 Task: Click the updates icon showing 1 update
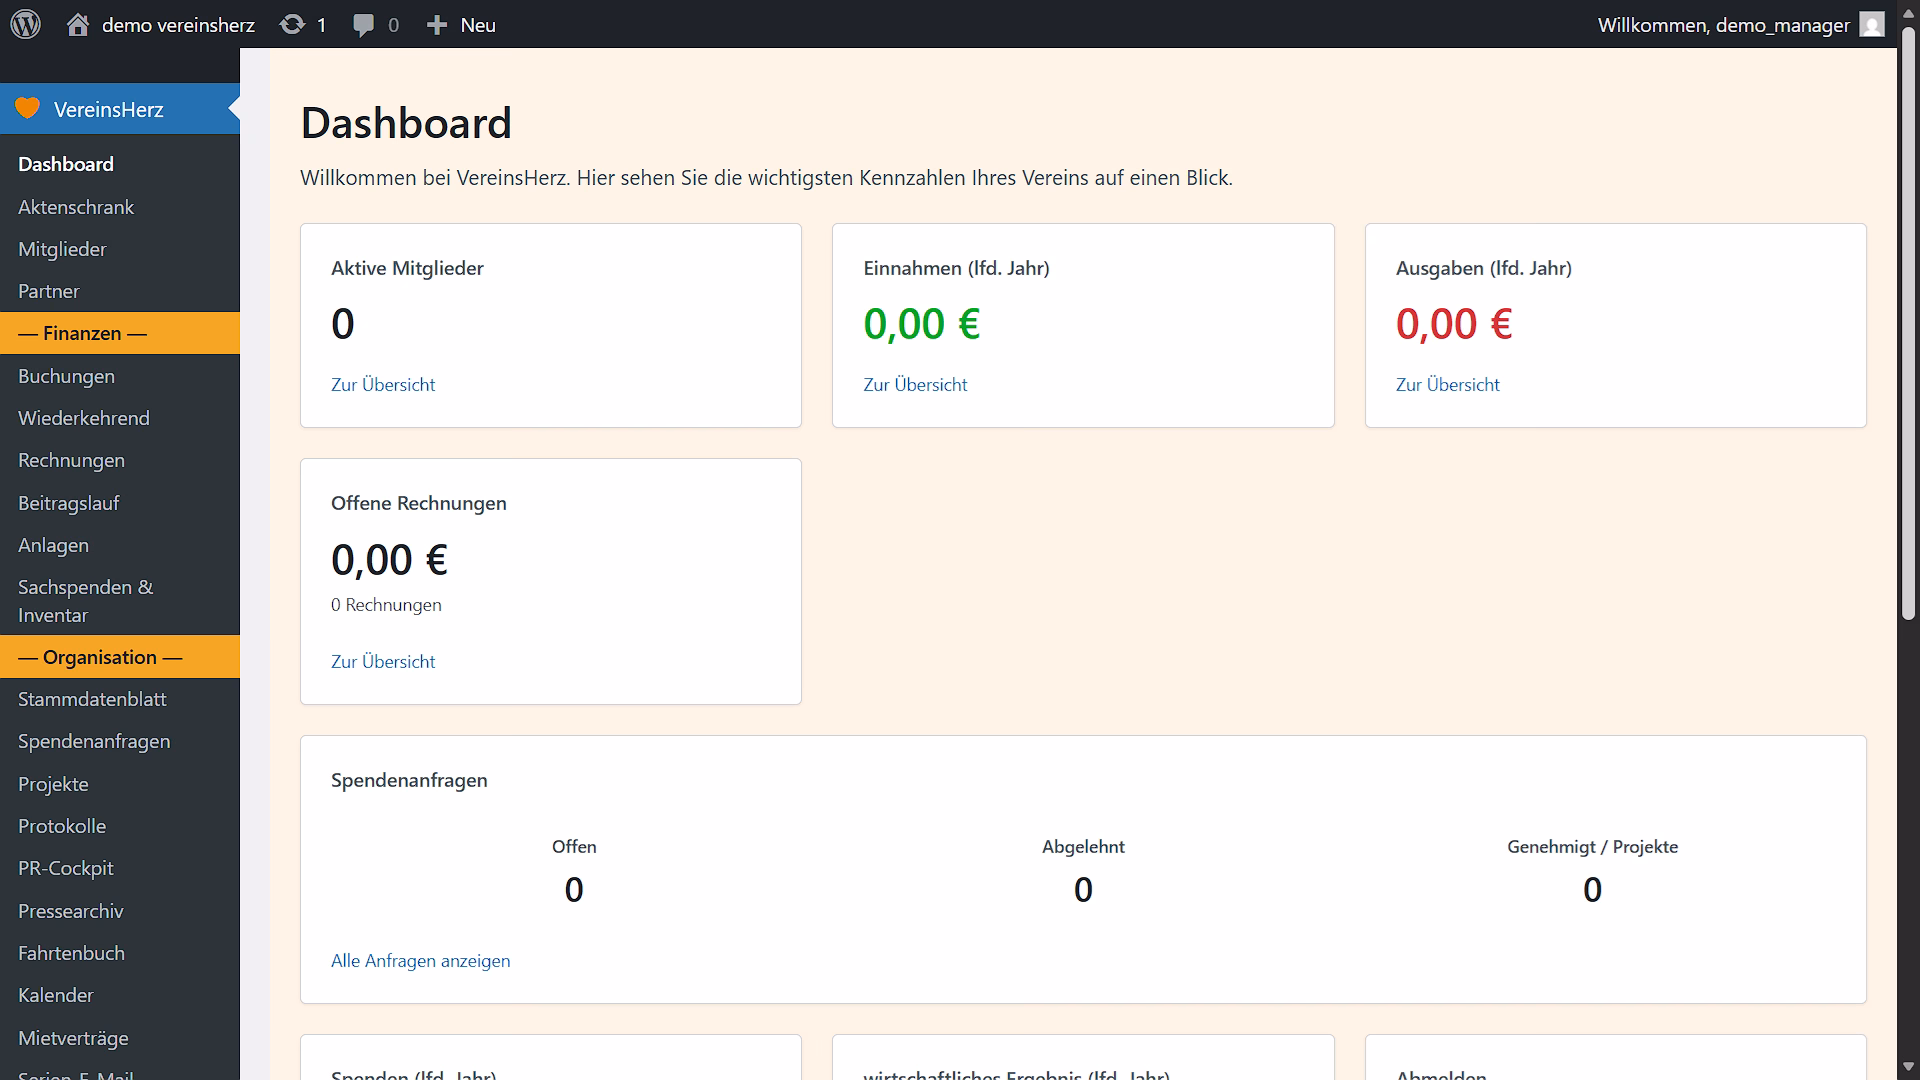303,24
